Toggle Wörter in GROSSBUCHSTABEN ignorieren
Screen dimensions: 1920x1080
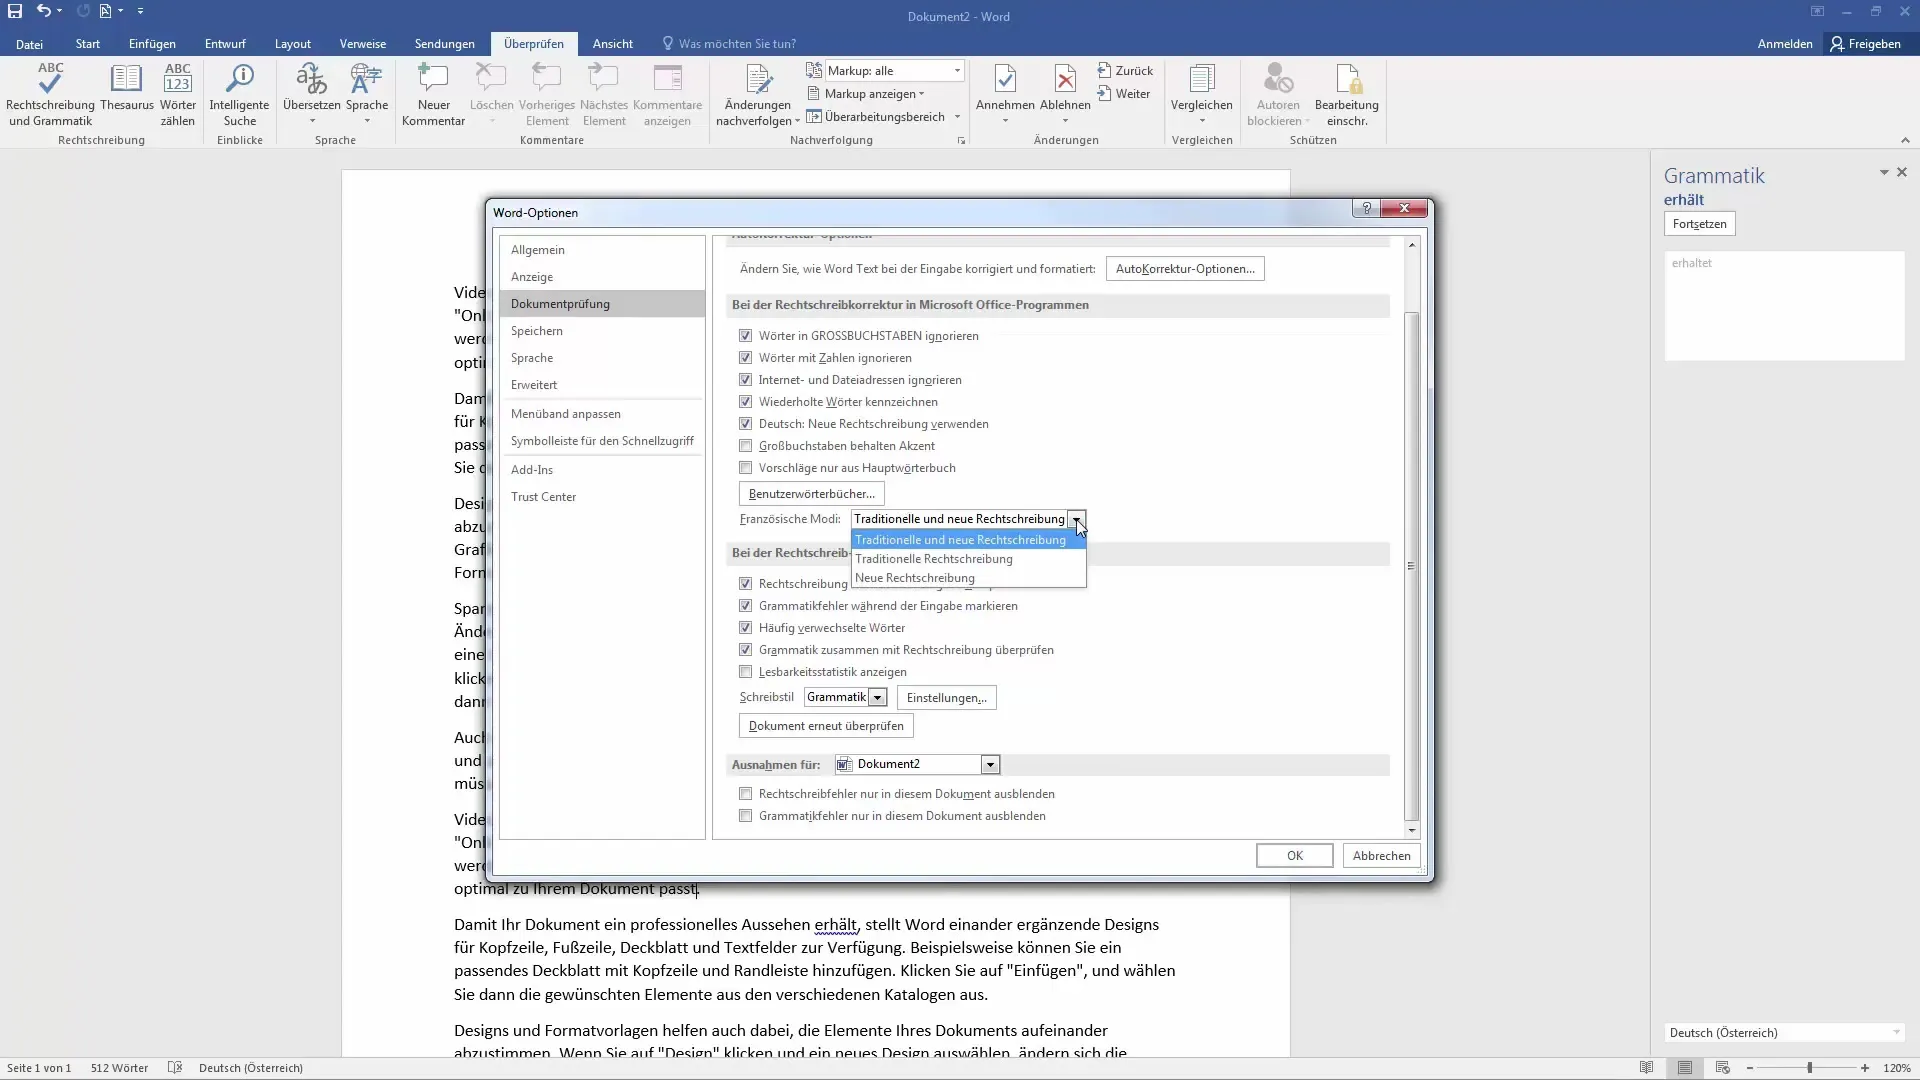tap(745, 336)
